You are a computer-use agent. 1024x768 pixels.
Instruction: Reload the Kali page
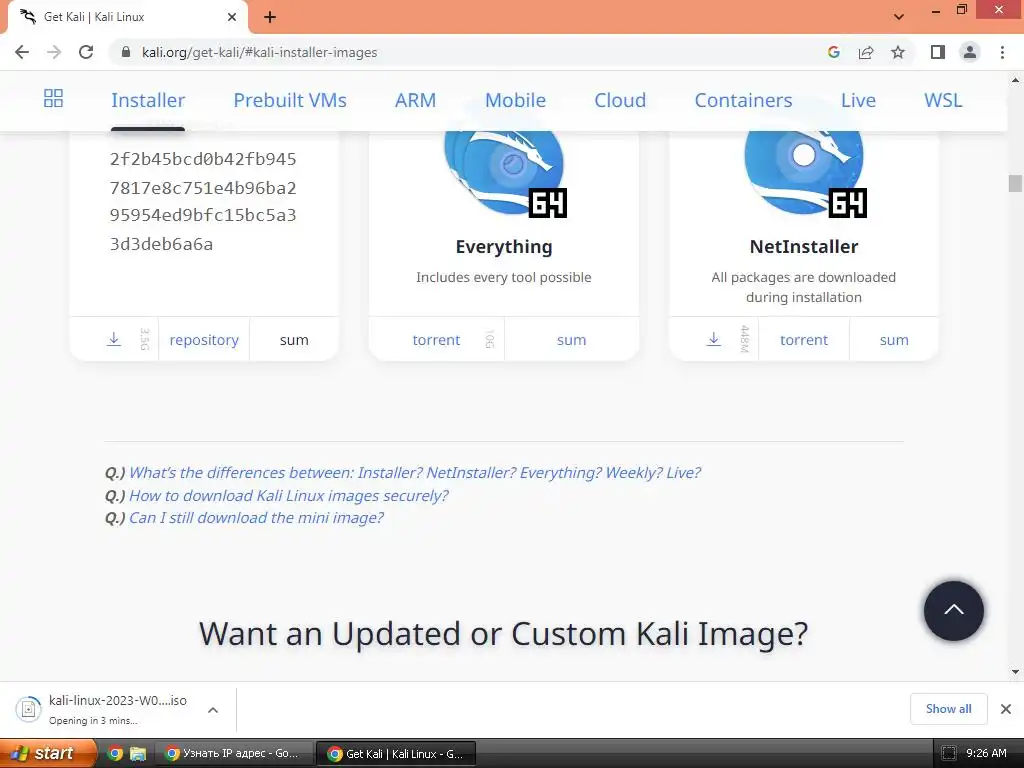[x=86, y=52]
